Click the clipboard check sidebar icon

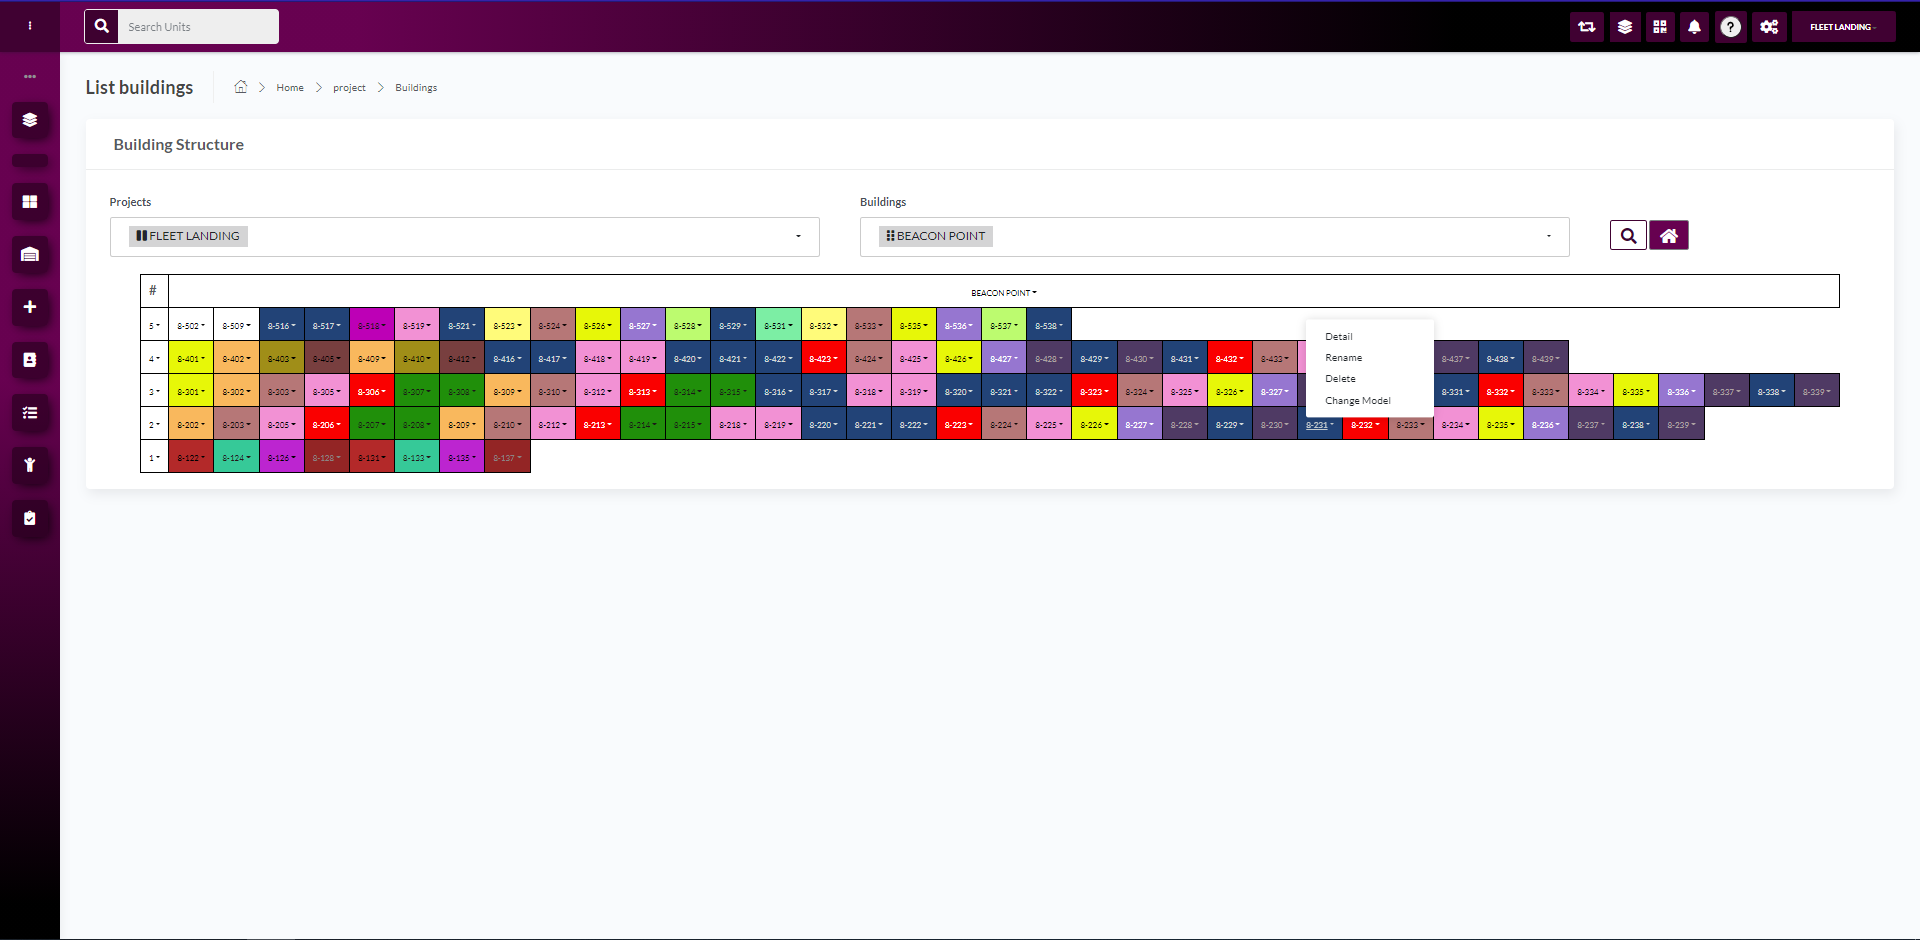[x=30, y=518]
